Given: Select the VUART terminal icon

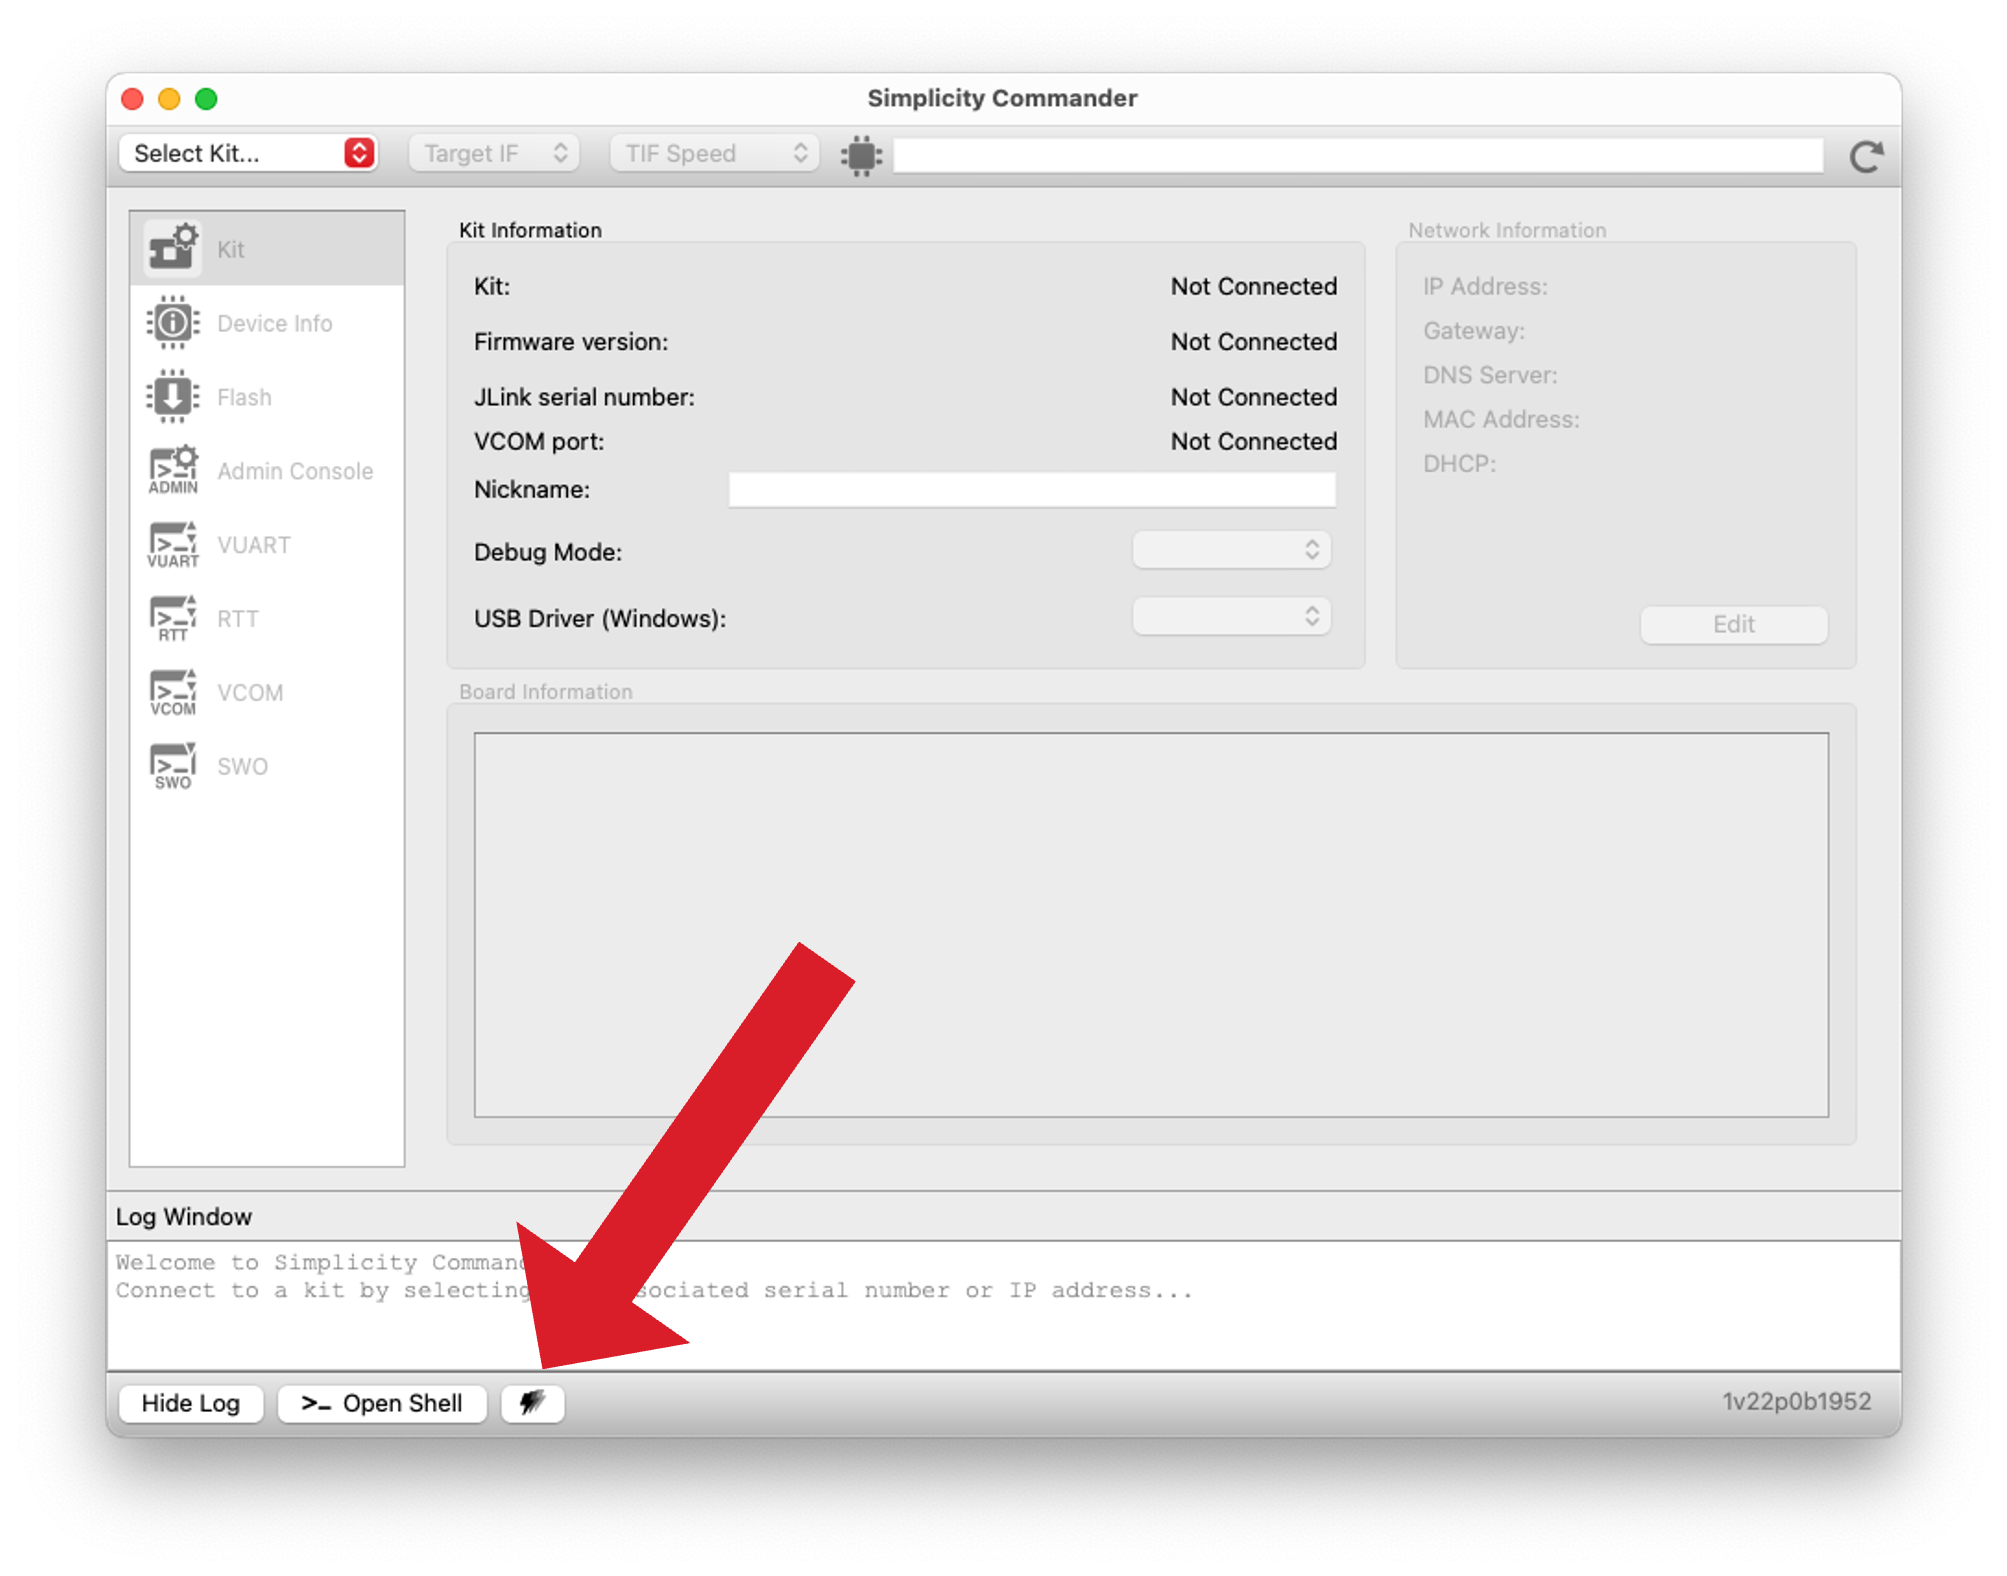Looking at the screenshot, I should click(x=172, y=544).
